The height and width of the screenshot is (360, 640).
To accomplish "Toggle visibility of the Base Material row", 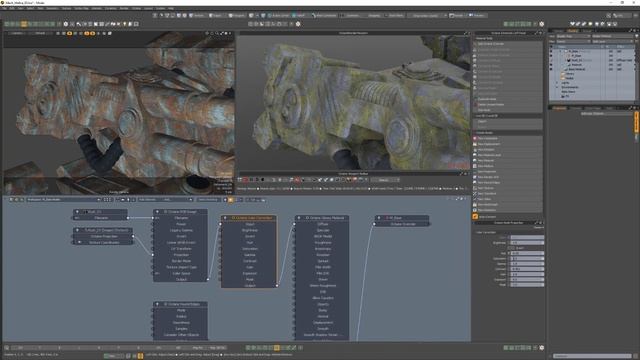I will point(551,69).
